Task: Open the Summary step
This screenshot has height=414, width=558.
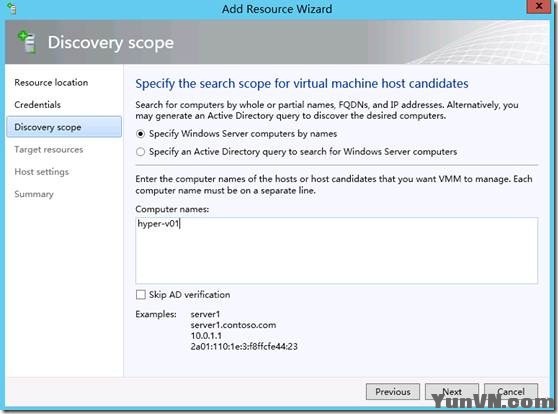Action: [x=34, y=194]
